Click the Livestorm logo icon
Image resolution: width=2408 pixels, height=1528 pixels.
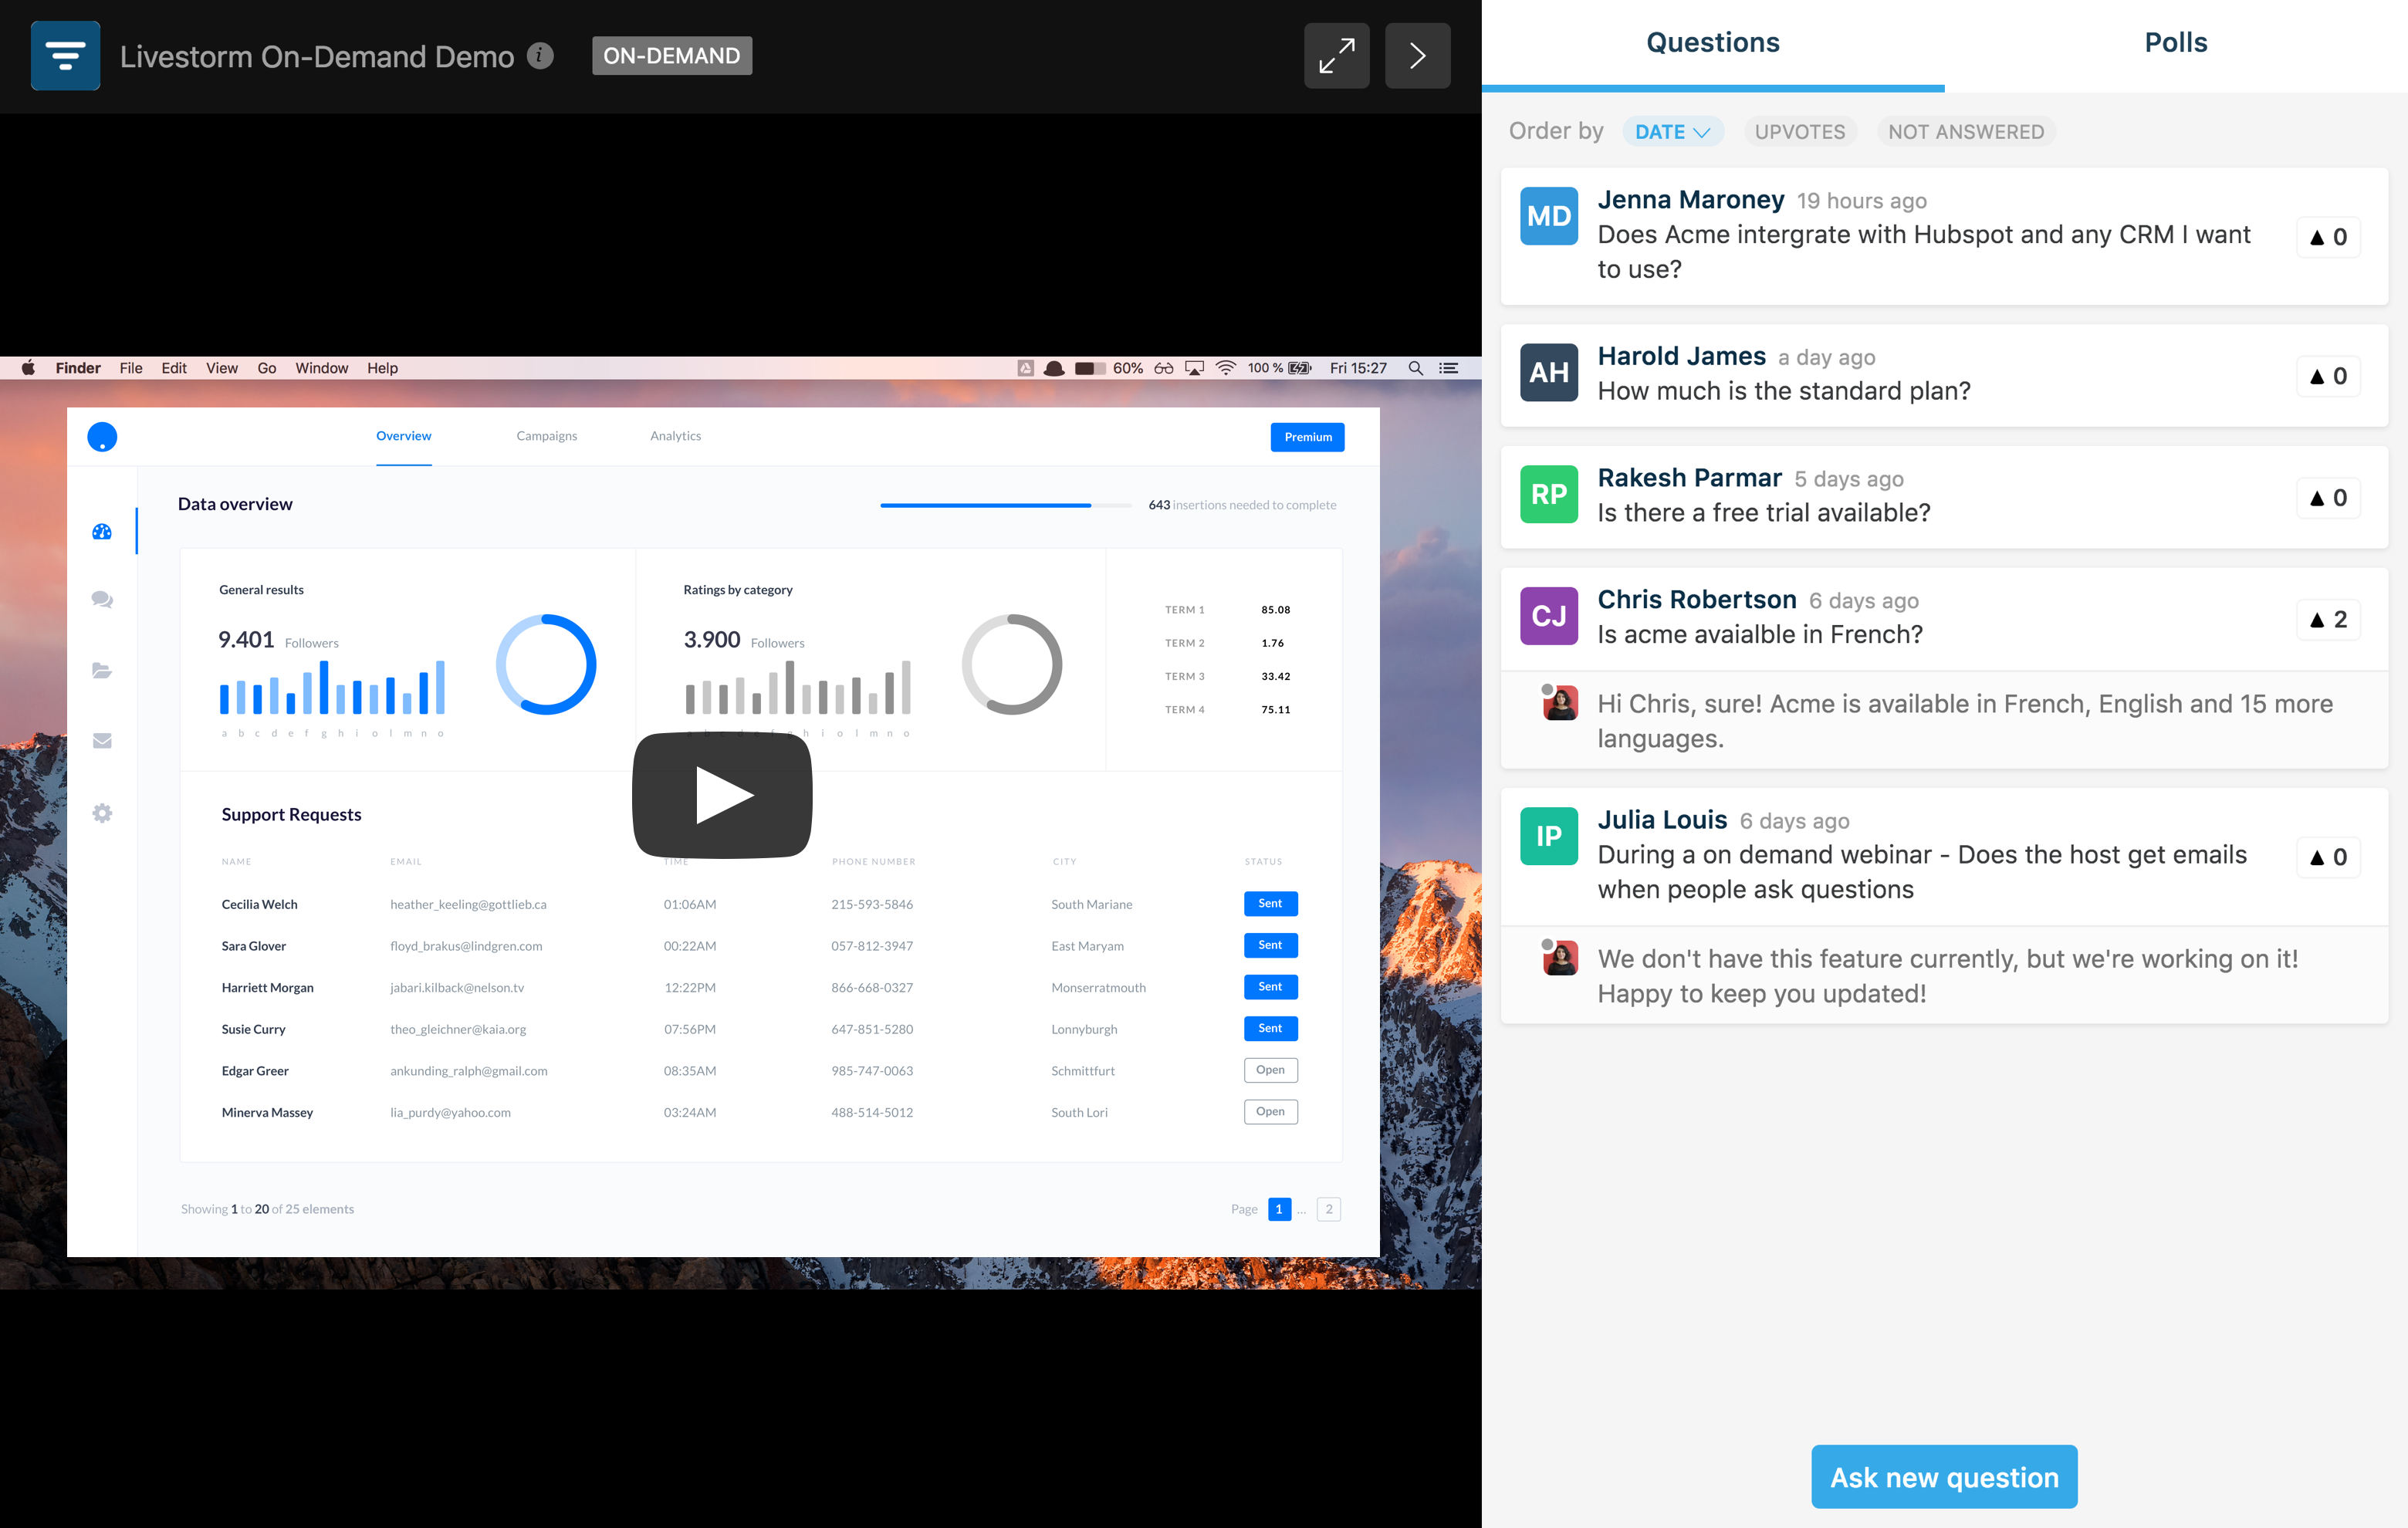(65, 56)
